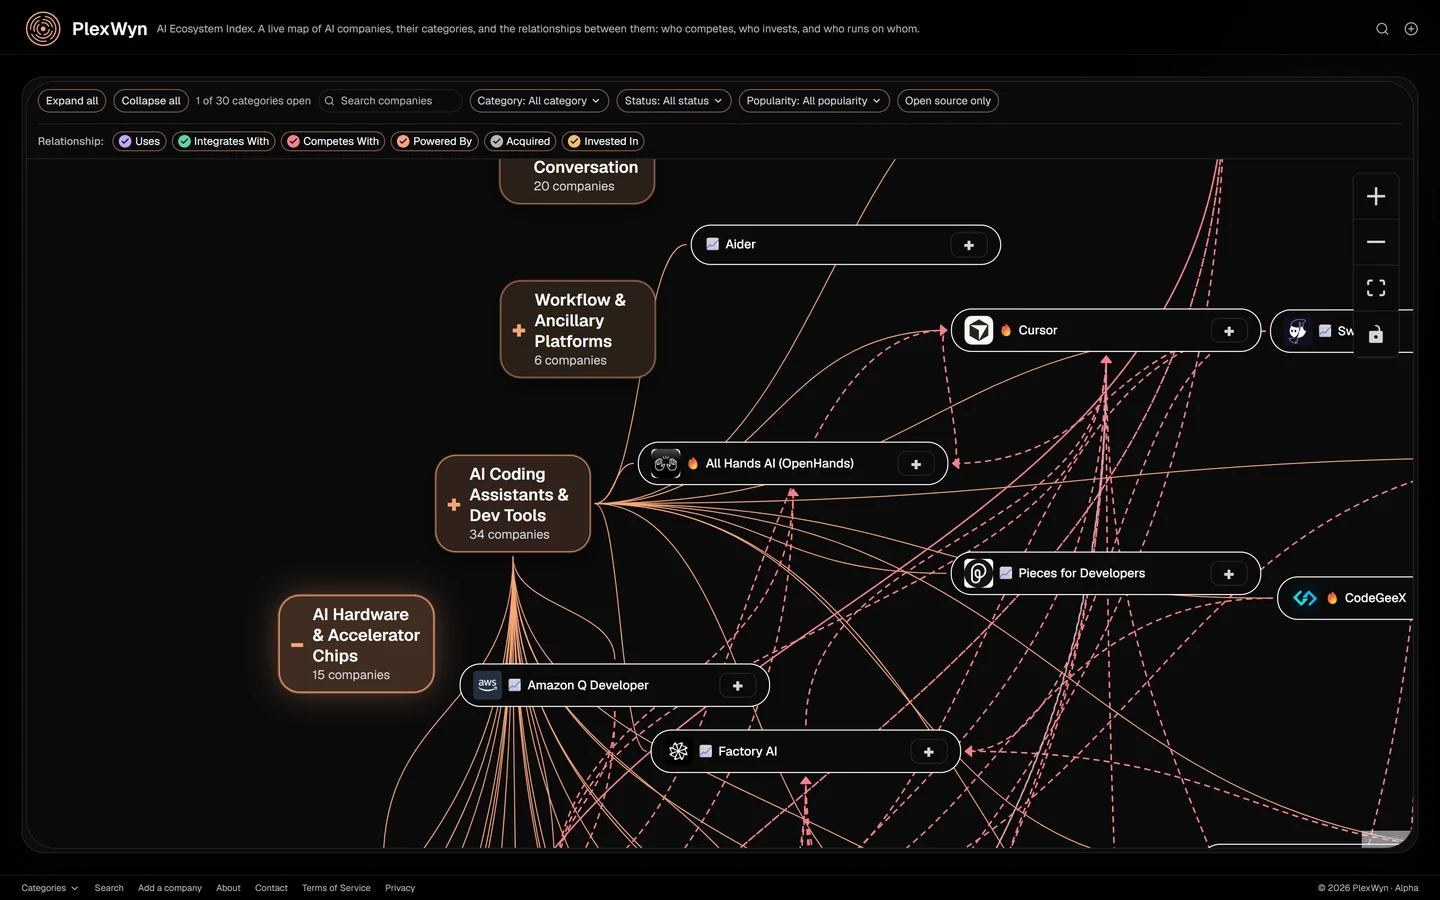Open the Status: All status dropdown
Image resolution: width=1440 pixels, height=900 pixels.
click(x=673, y=101)
